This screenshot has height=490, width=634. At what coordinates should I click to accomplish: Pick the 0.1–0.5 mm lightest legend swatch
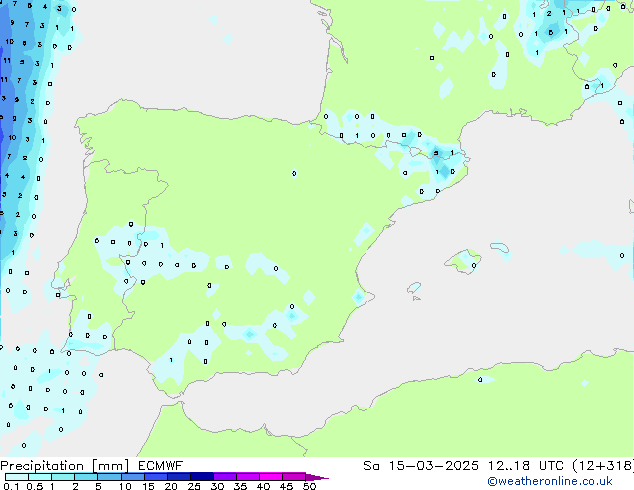pos(17,477)
